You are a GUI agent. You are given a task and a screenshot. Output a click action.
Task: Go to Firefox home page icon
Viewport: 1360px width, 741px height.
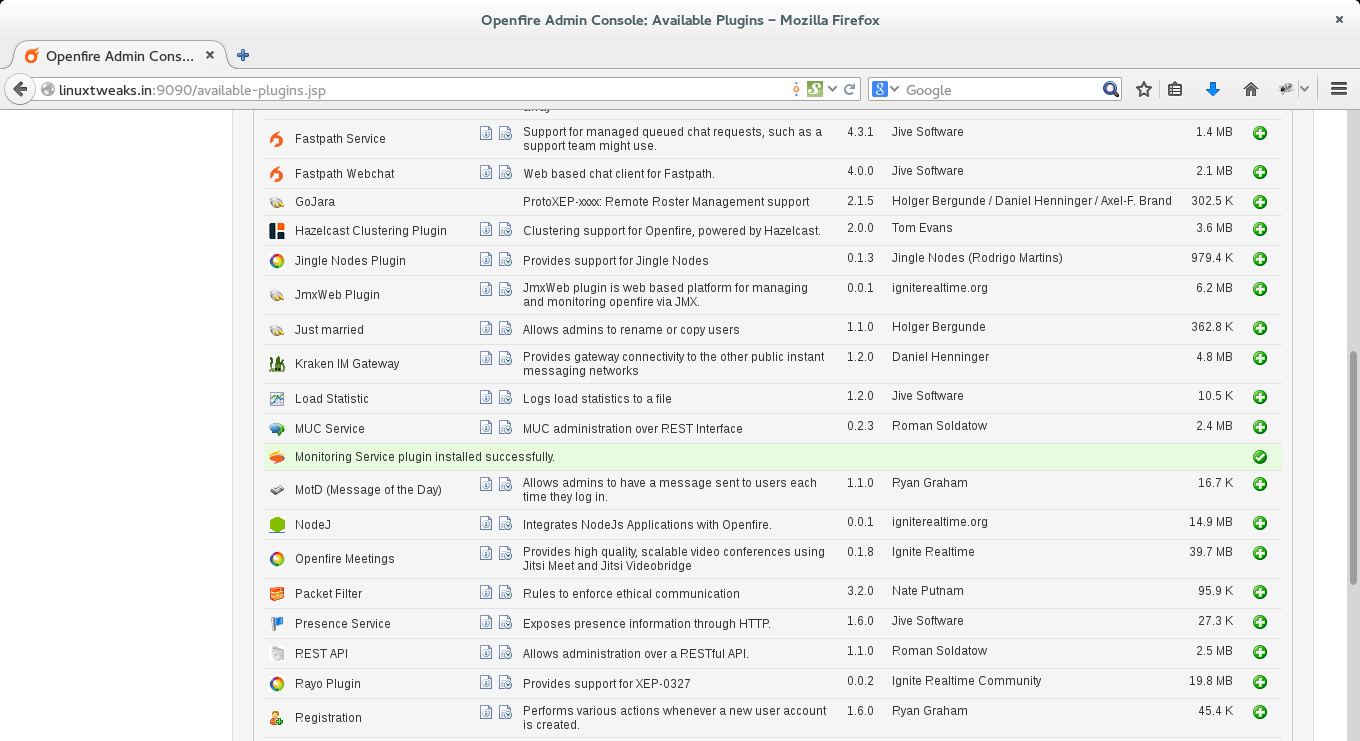pyautogui.click(x=1250, y=89)
